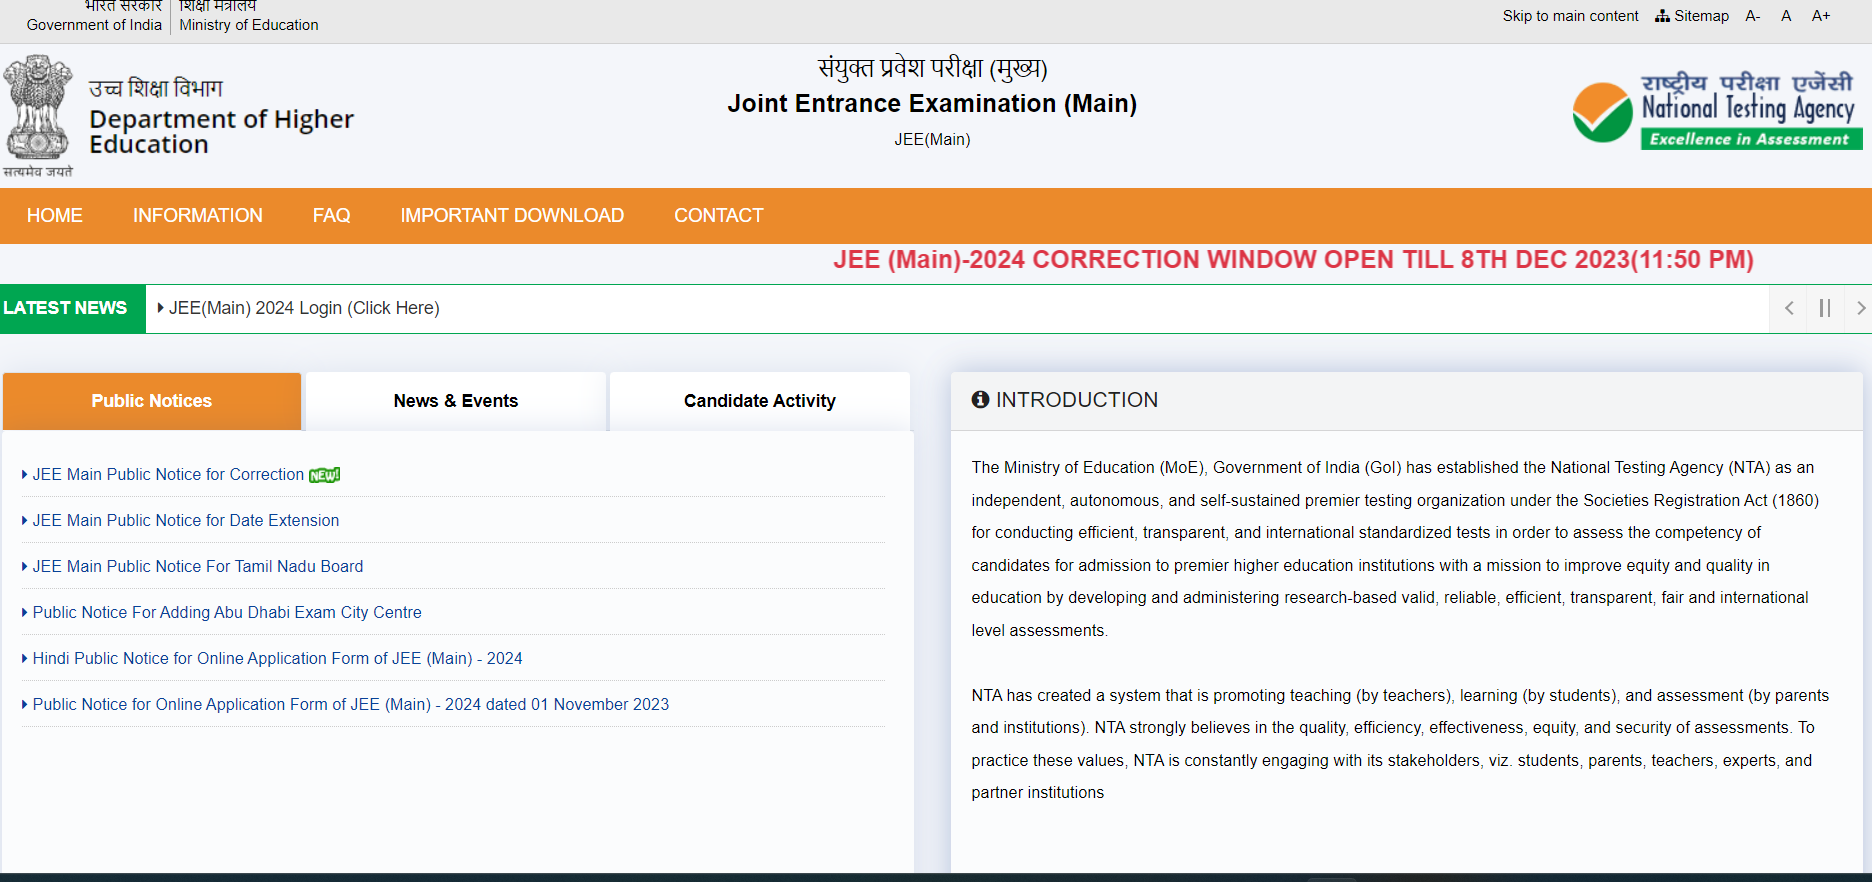Open Public Notice dated 01 November 2023

(351, 704)
